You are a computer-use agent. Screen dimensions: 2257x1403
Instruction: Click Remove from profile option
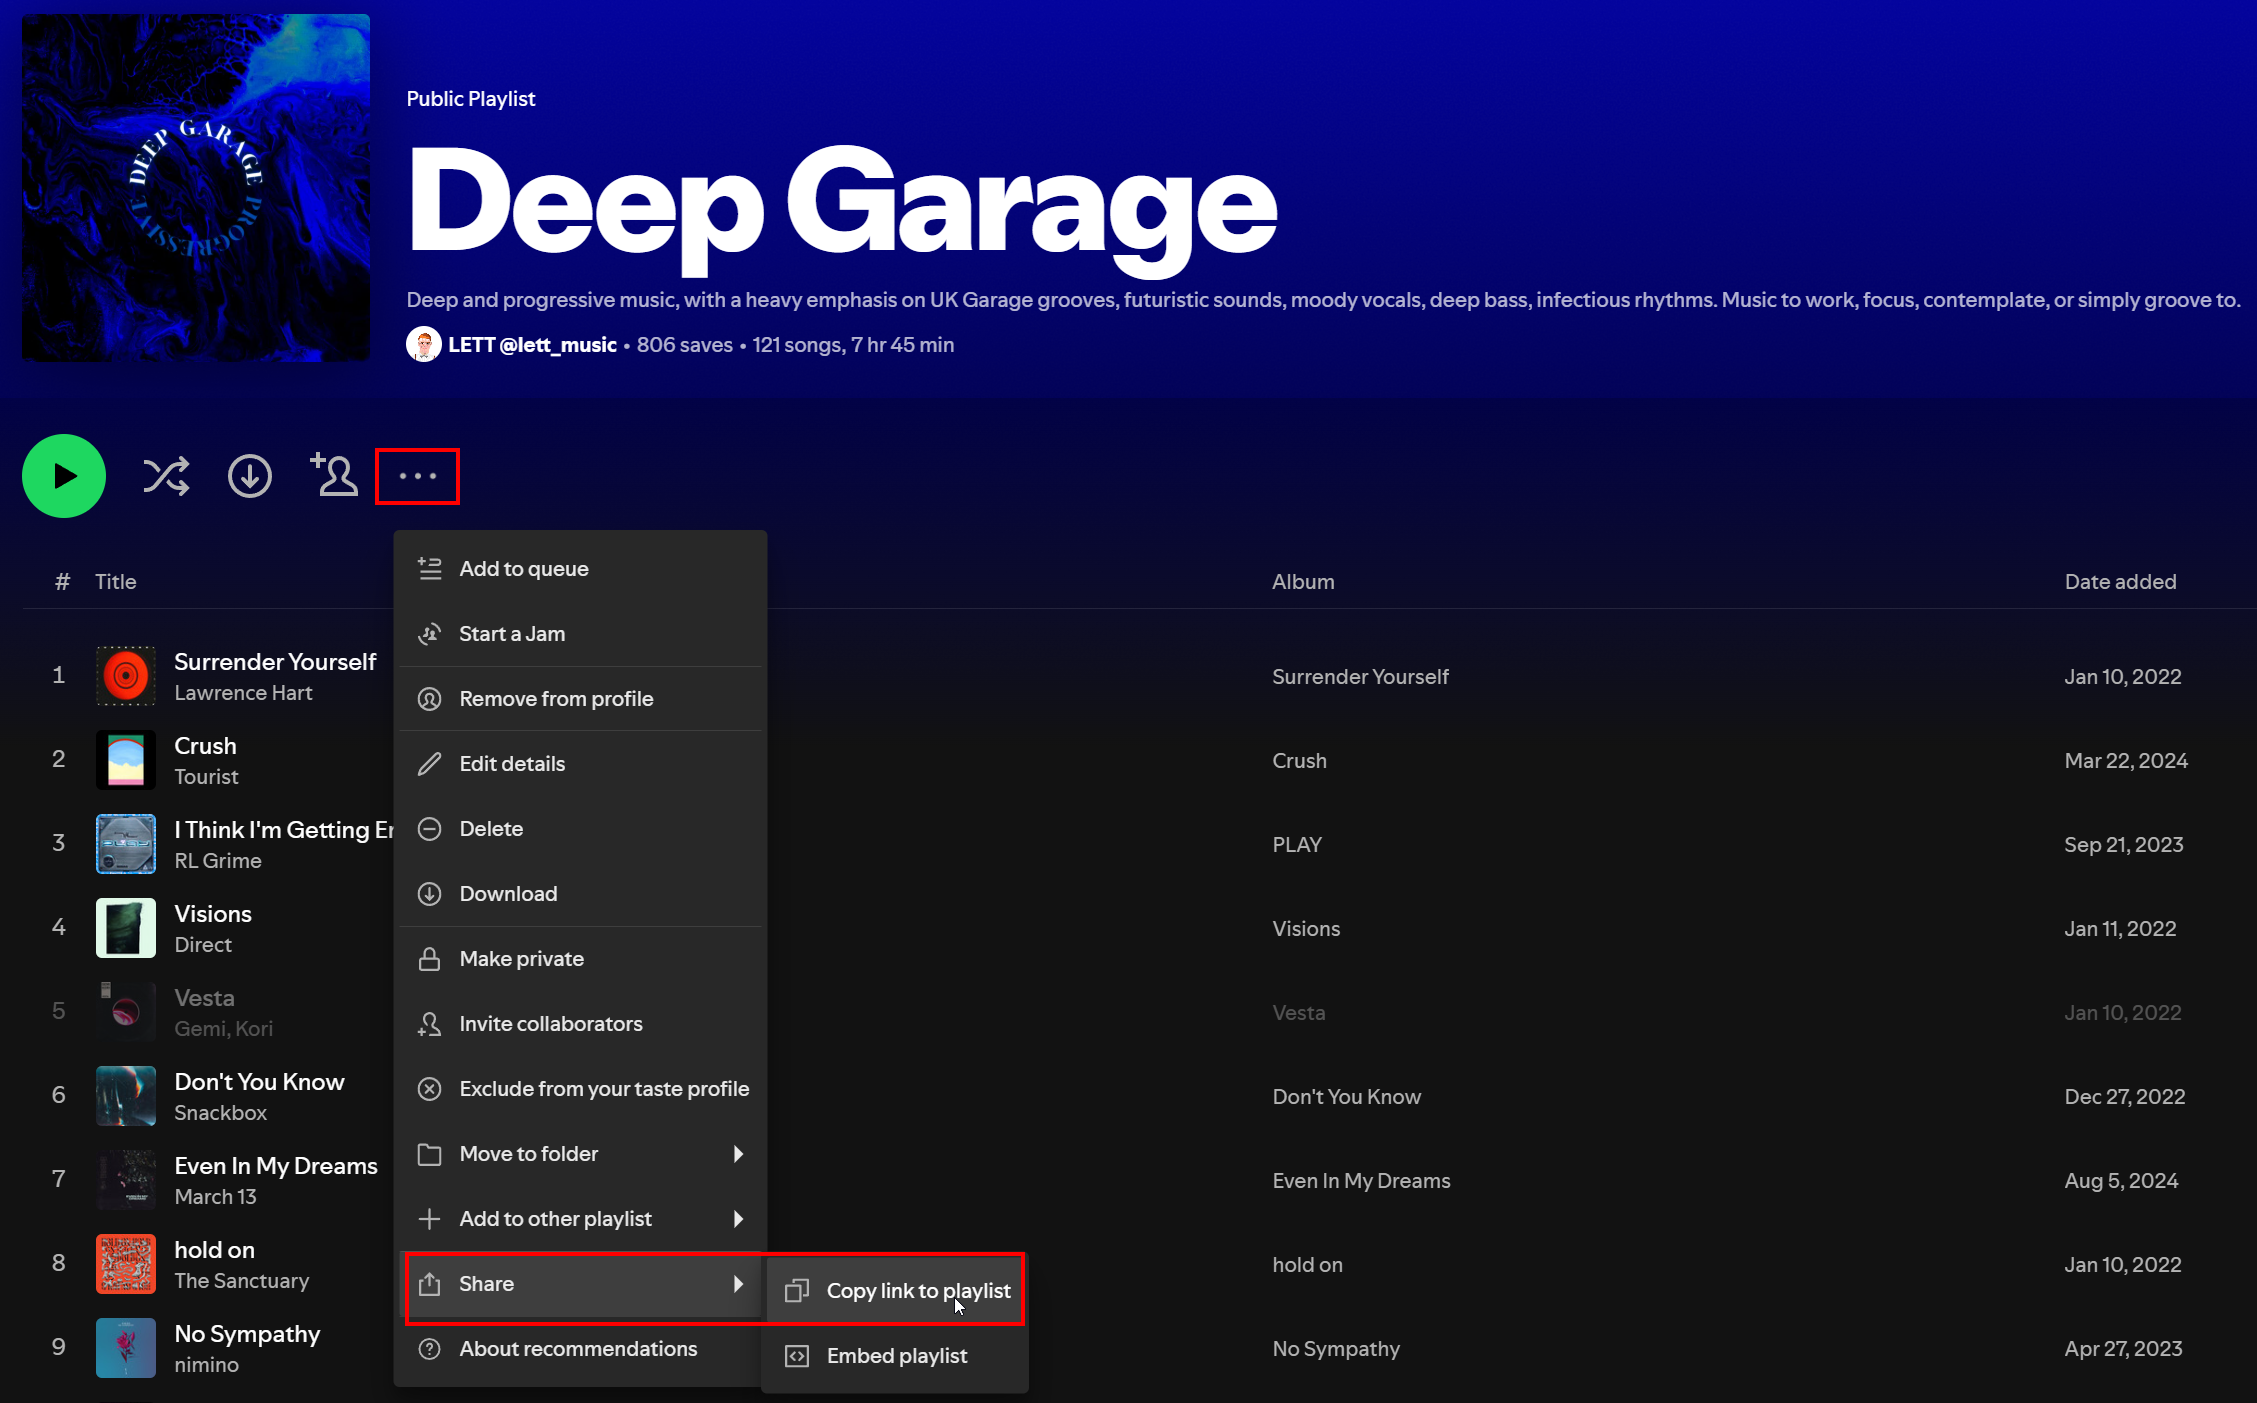click(x=555, y=699)
